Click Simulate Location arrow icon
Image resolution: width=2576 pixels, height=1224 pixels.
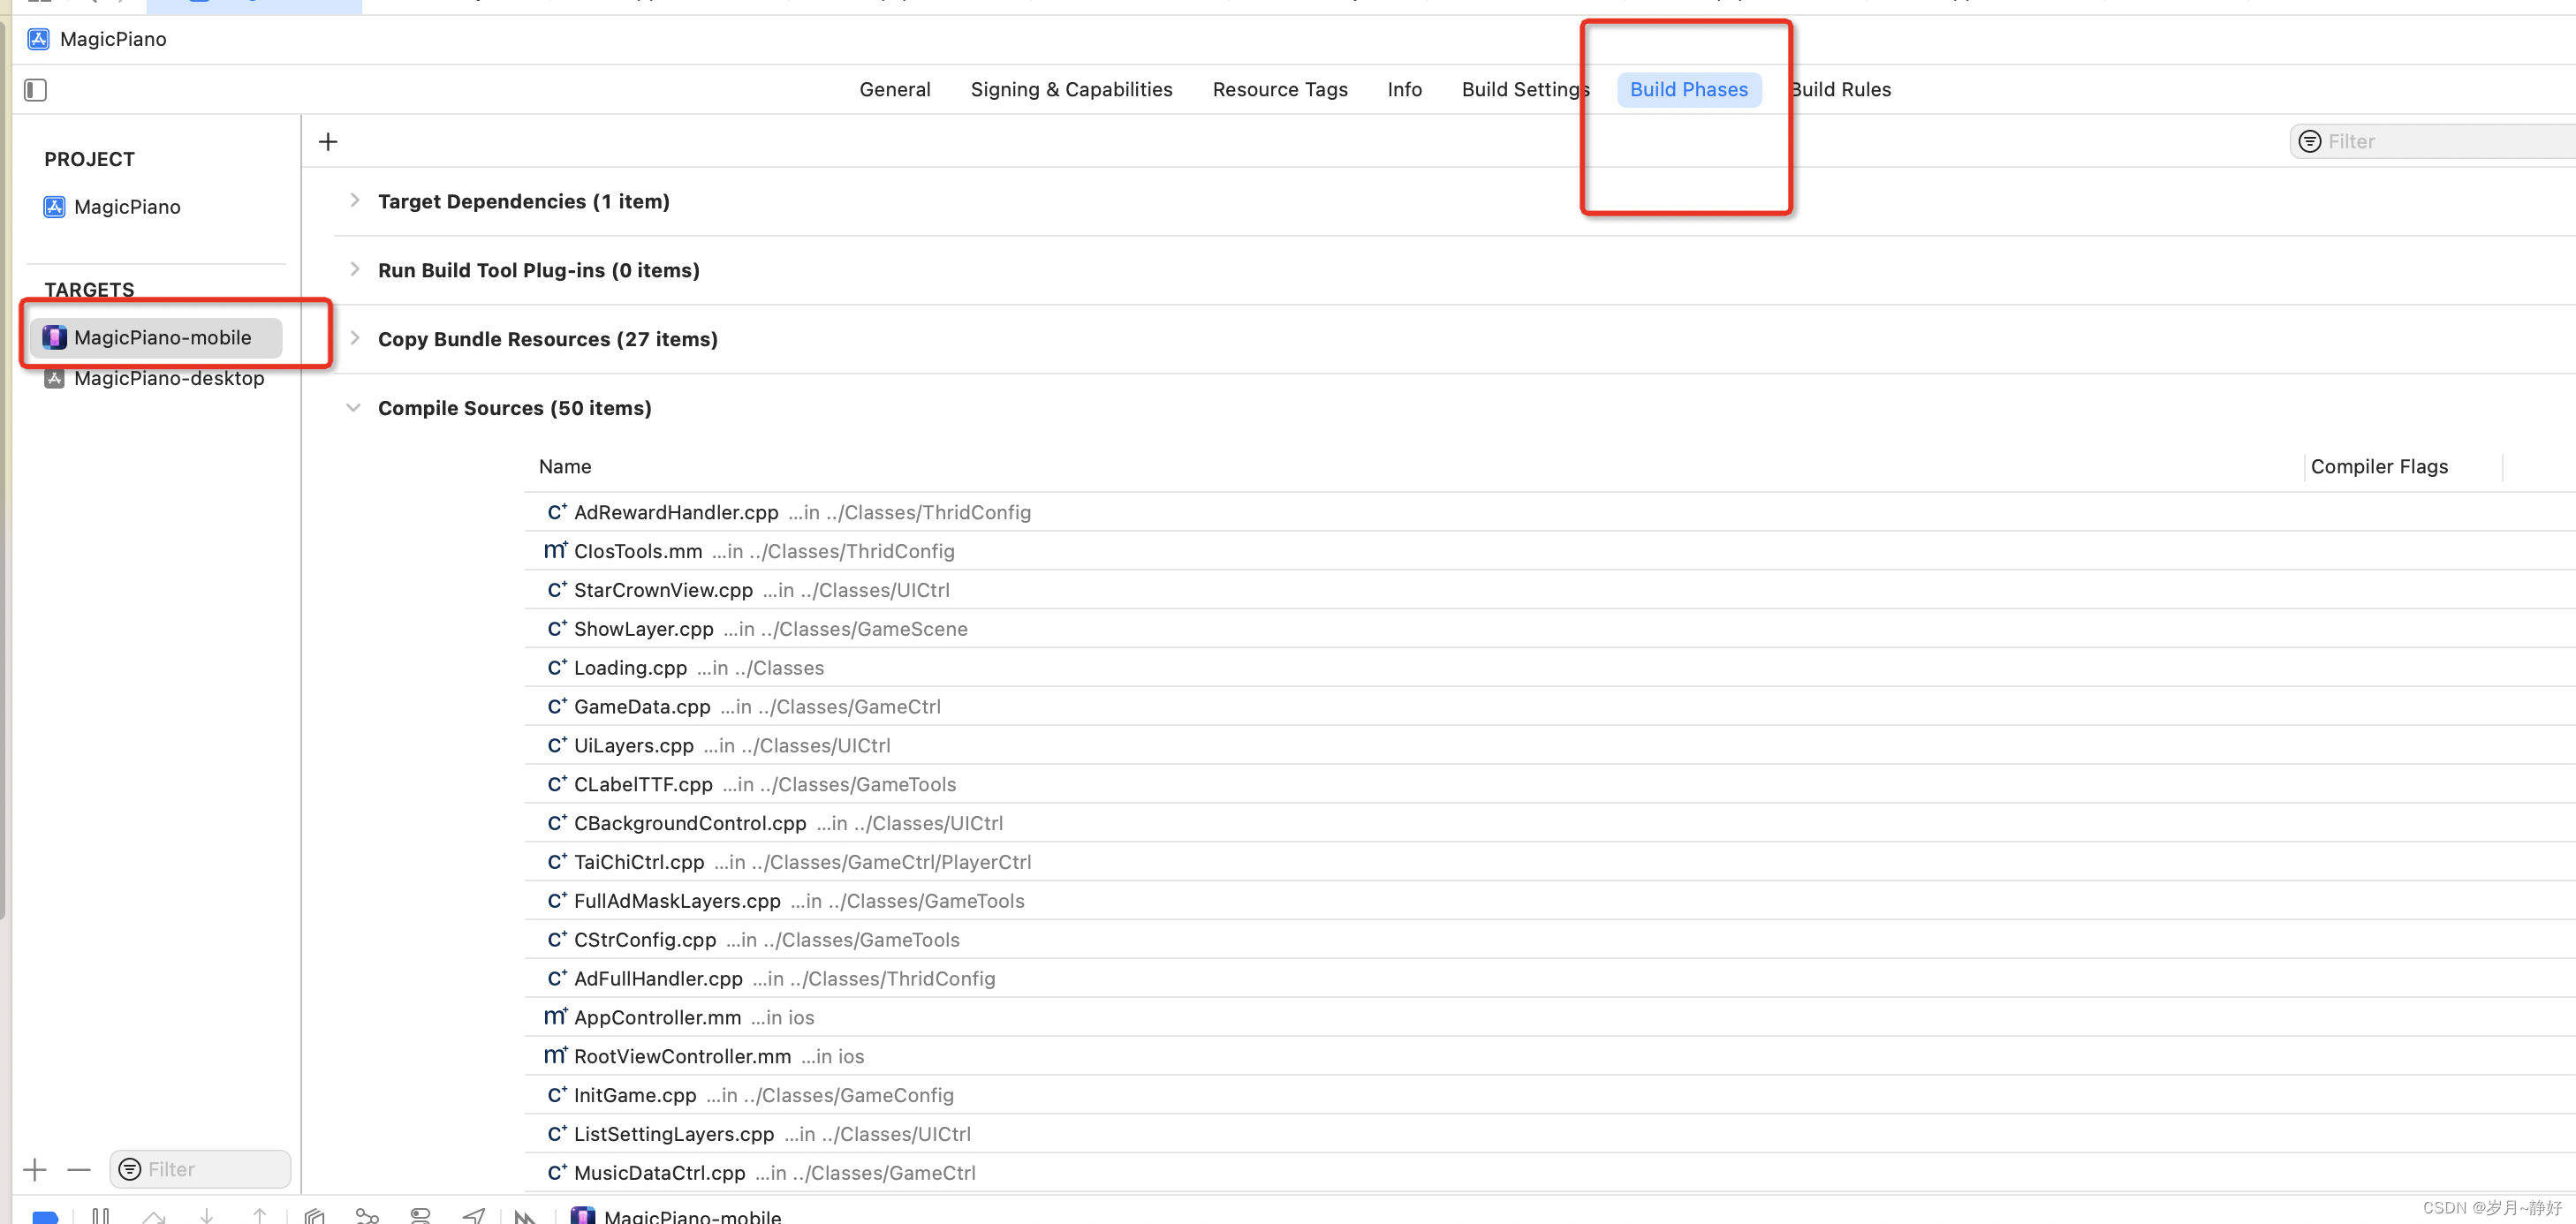474,1216
